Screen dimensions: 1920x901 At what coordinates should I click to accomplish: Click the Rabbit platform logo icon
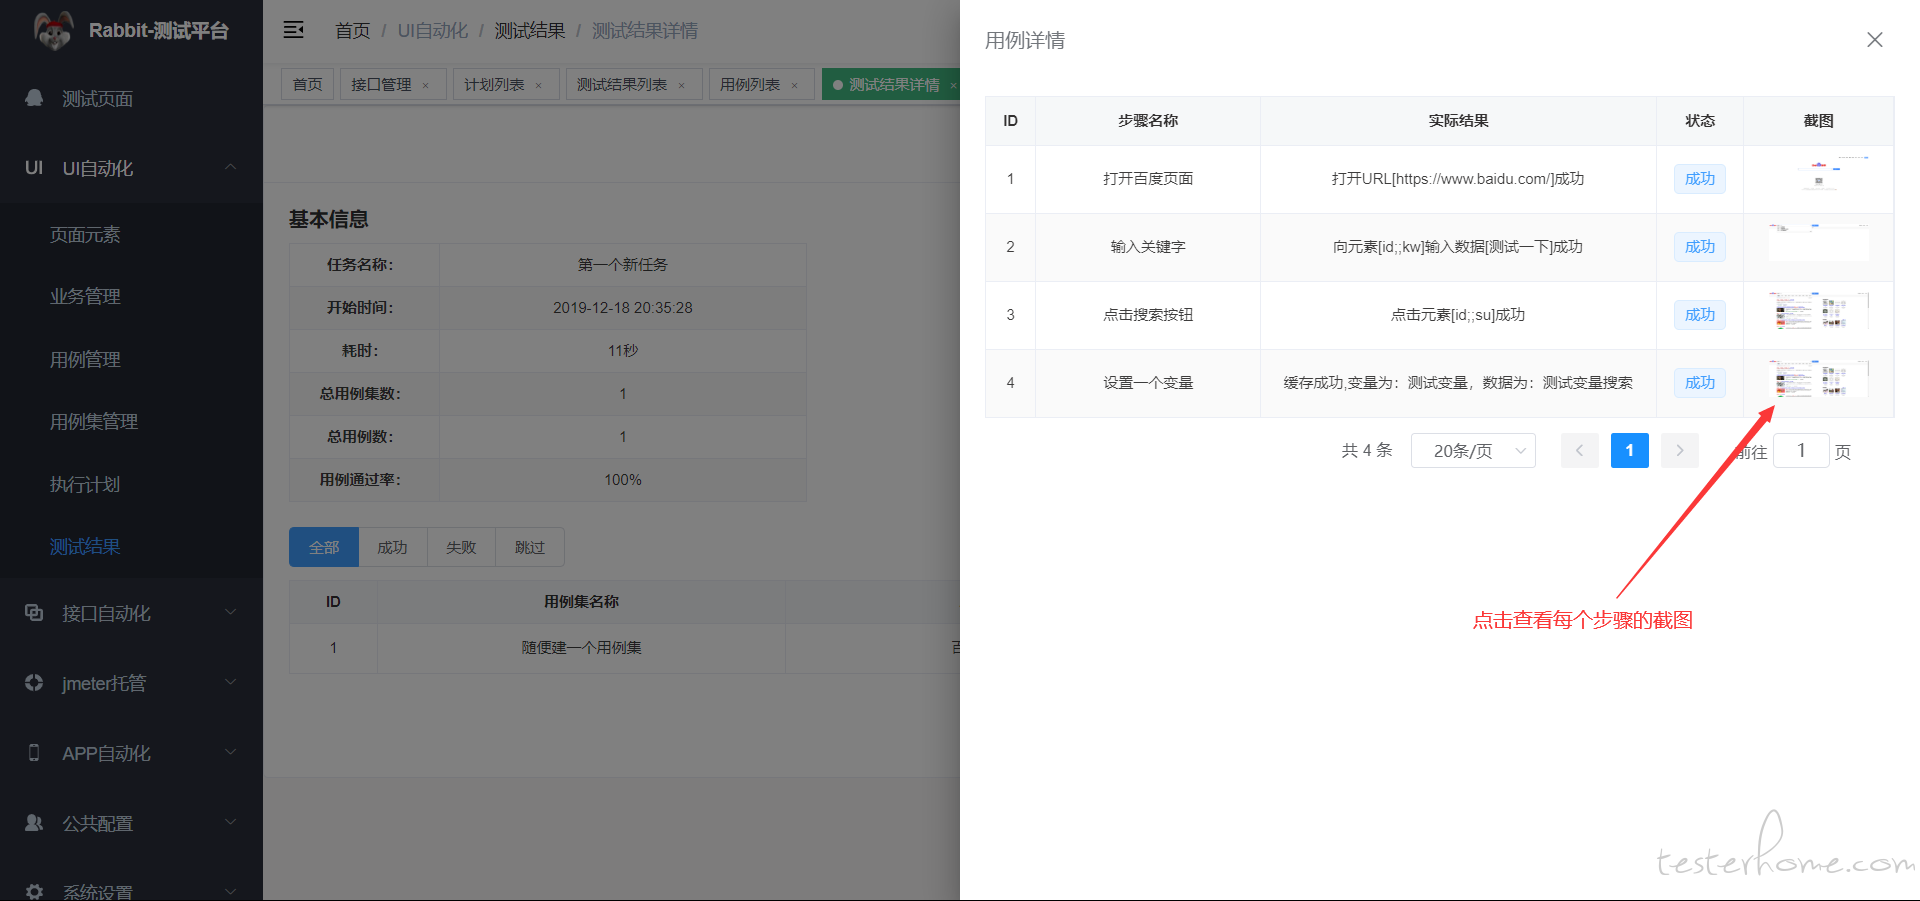pyautogui.click(x=53, y=30)
